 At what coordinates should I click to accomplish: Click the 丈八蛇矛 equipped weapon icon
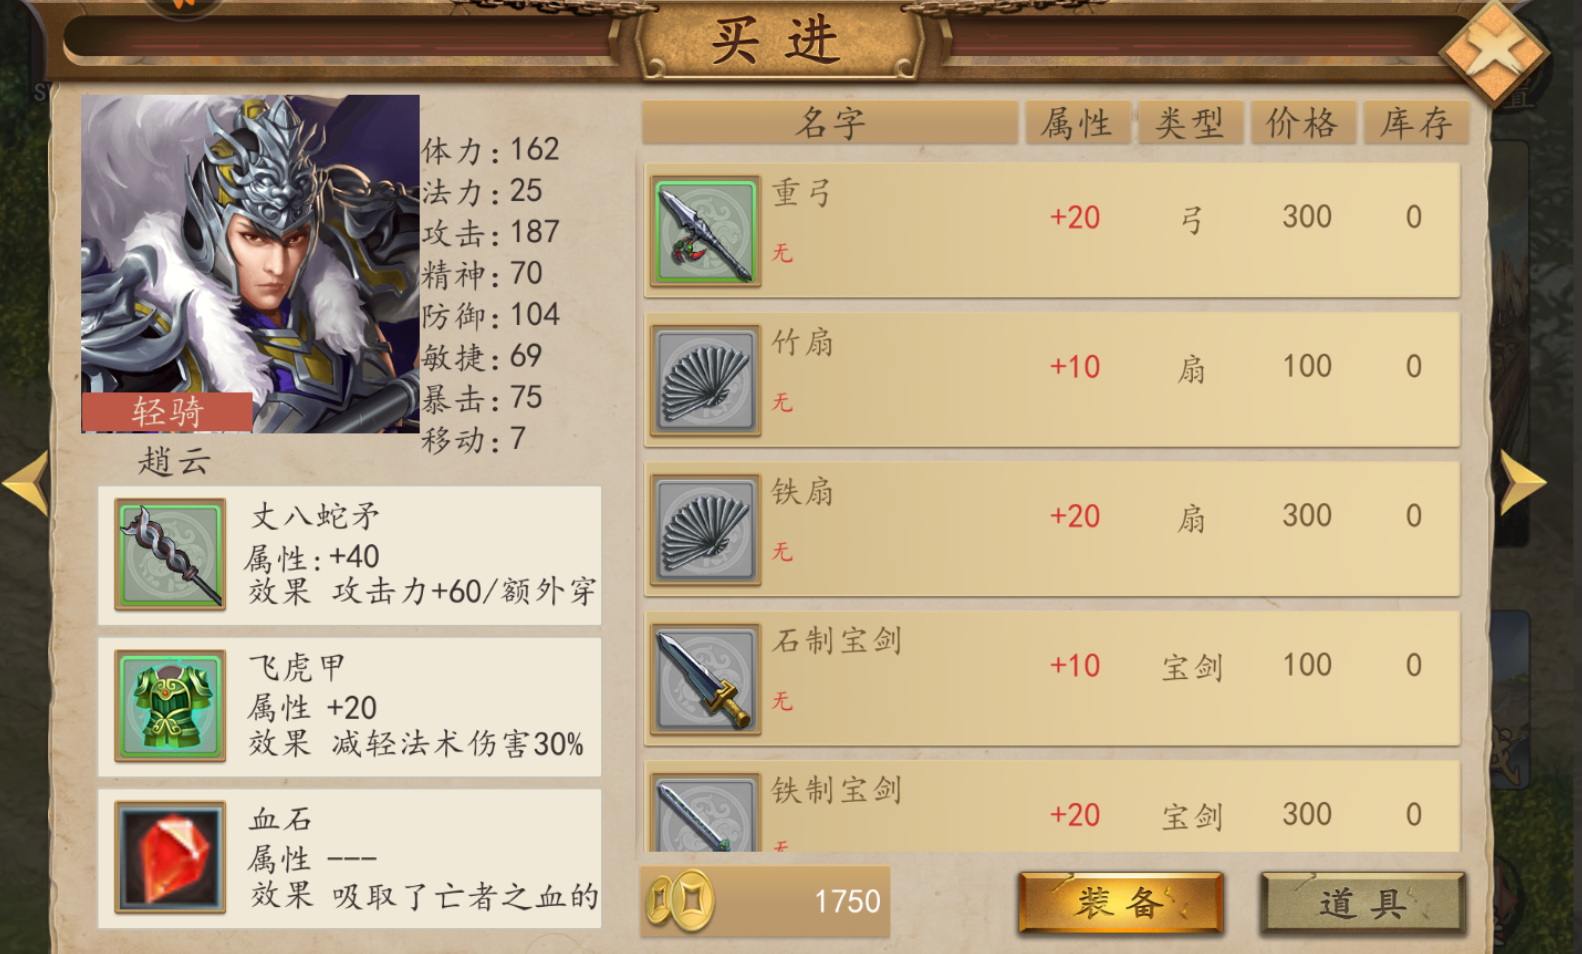pos(170,554)
